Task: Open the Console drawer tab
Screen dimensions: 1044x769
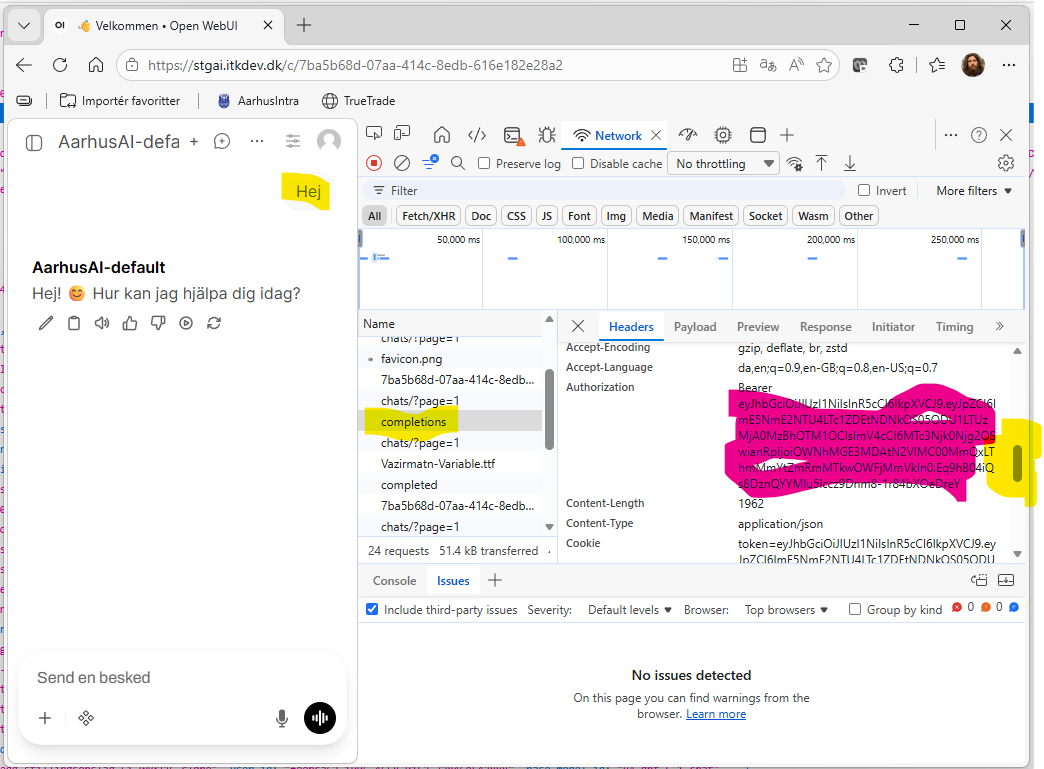Action: [x=394, y=581]
